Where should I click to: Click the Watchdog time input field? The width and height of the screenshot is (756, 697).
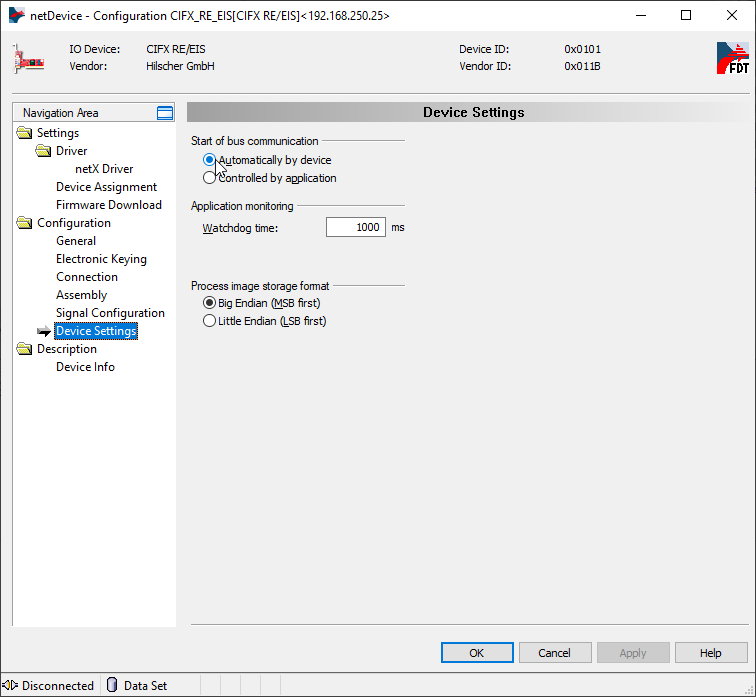pyautogui.click(x=355, y=228)
